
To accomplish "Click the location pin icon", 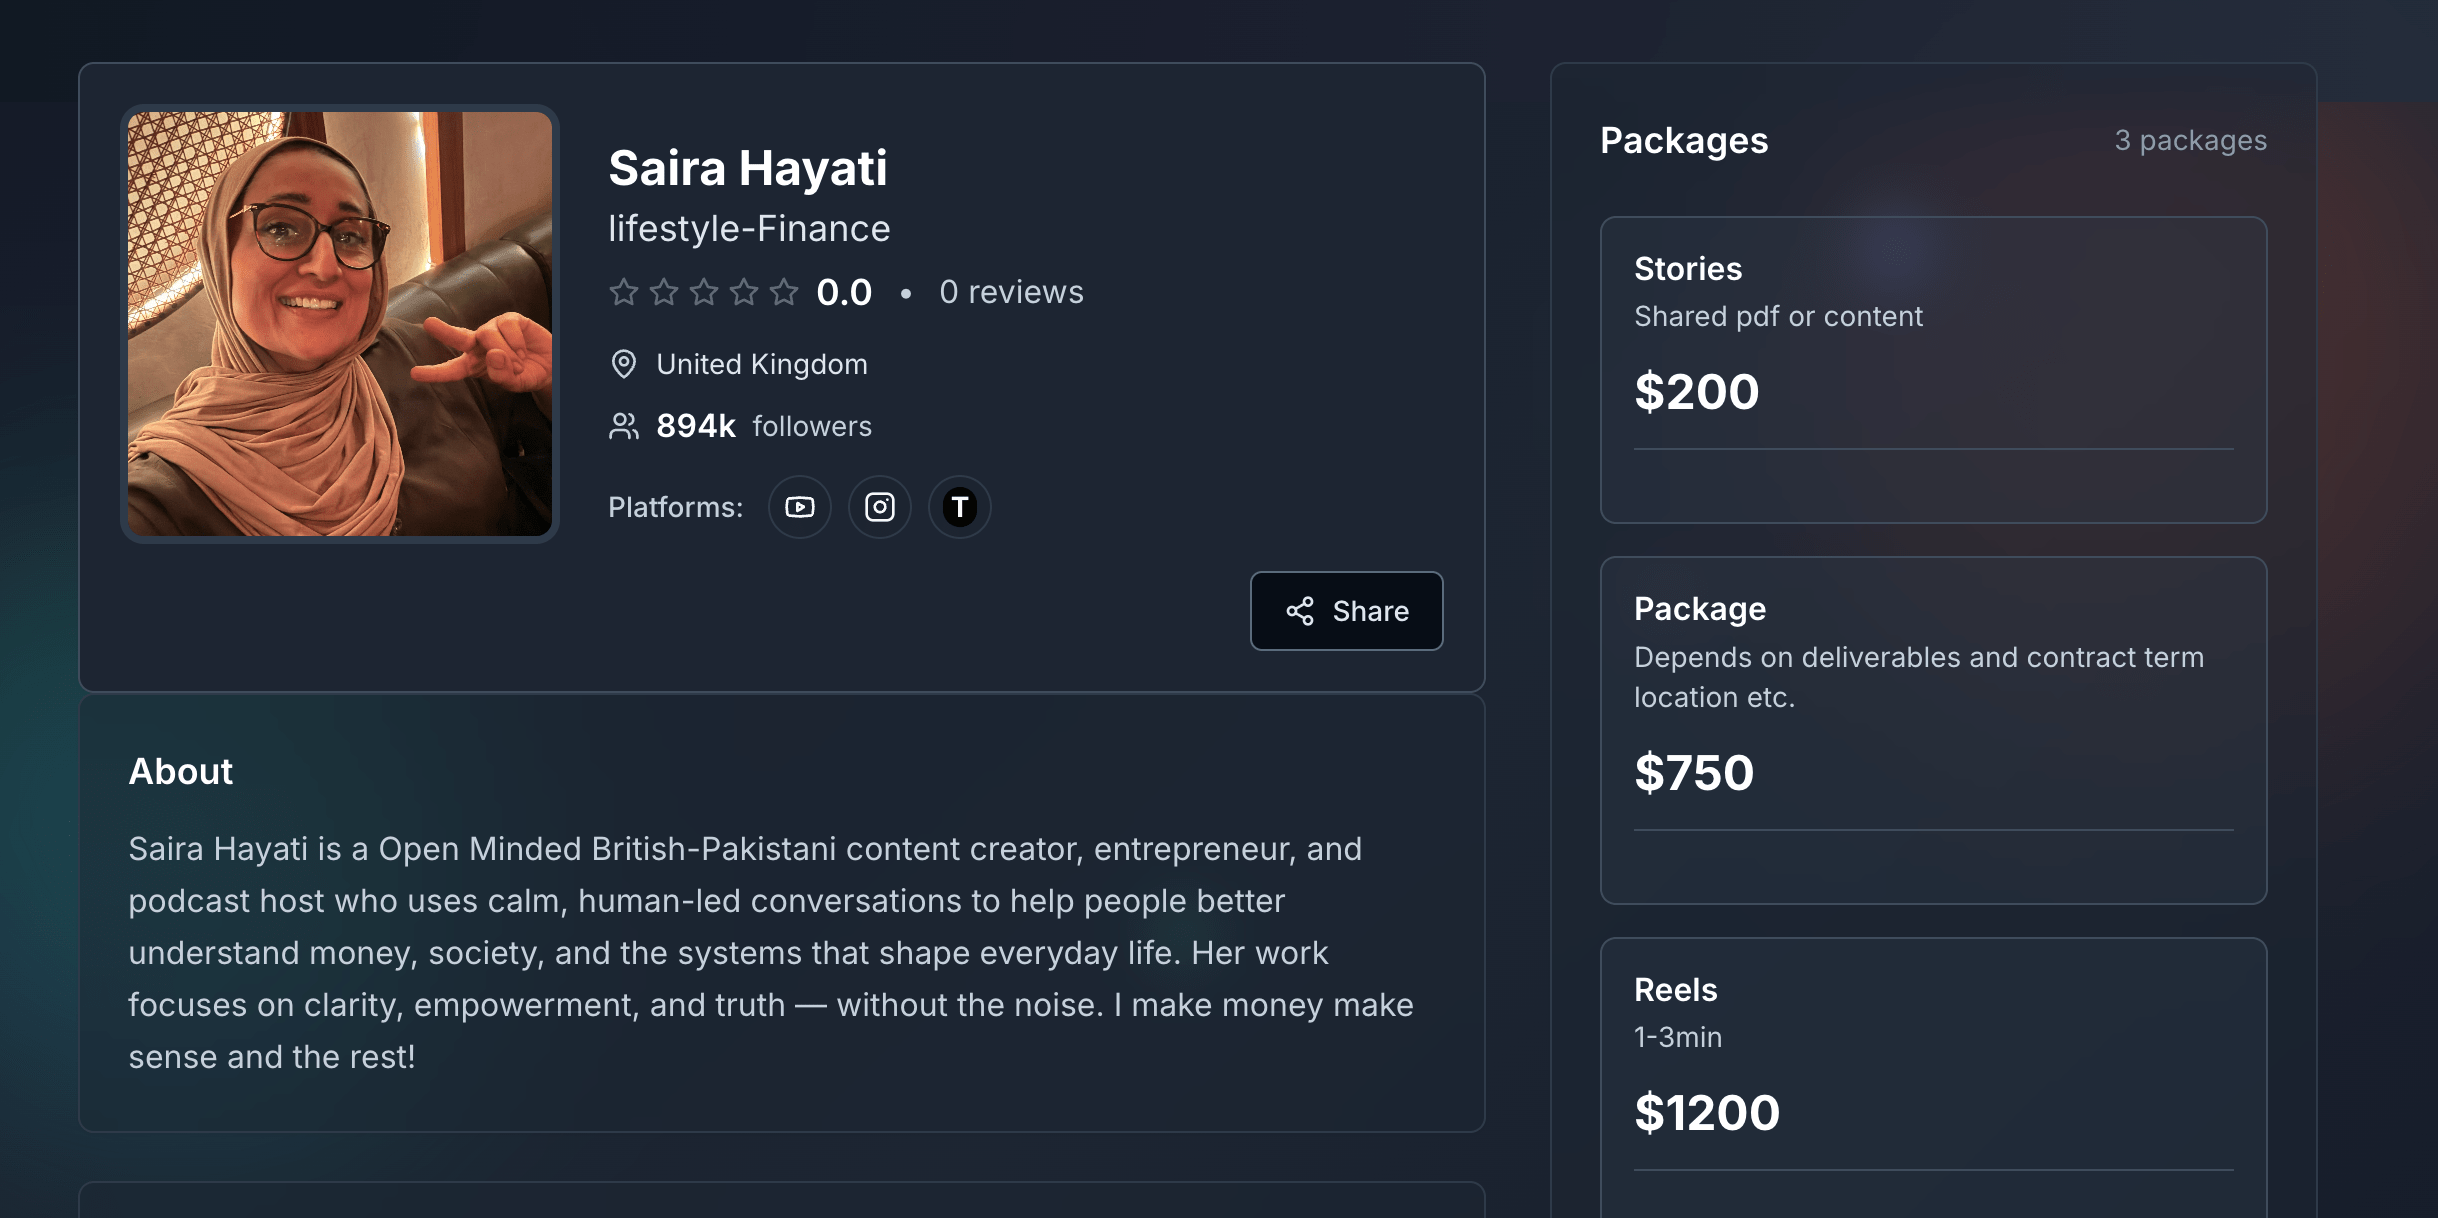I will [x=623, y=364].
